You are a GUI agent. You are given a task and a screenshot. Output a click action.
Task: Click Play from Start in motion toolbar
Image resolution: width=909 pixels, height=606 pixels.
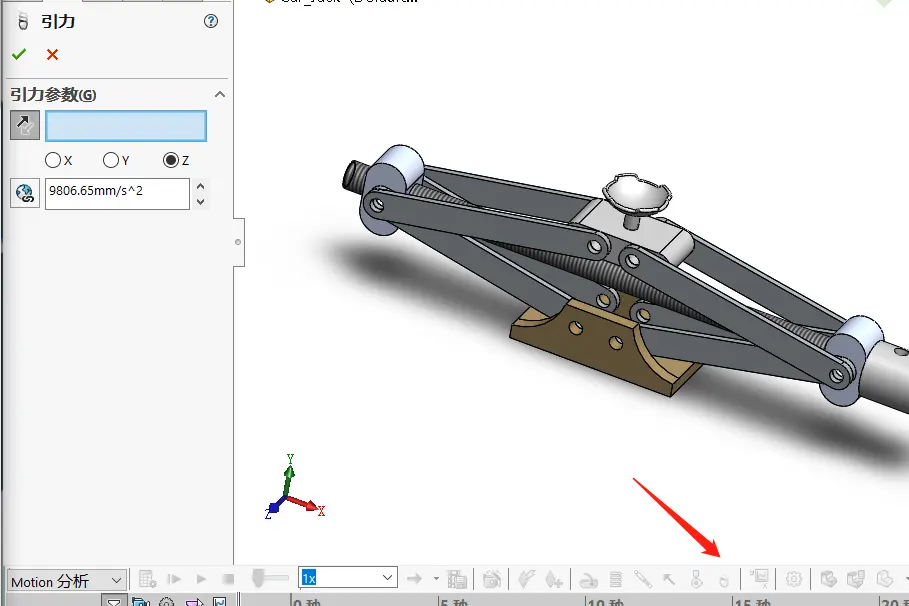(174, 579)
